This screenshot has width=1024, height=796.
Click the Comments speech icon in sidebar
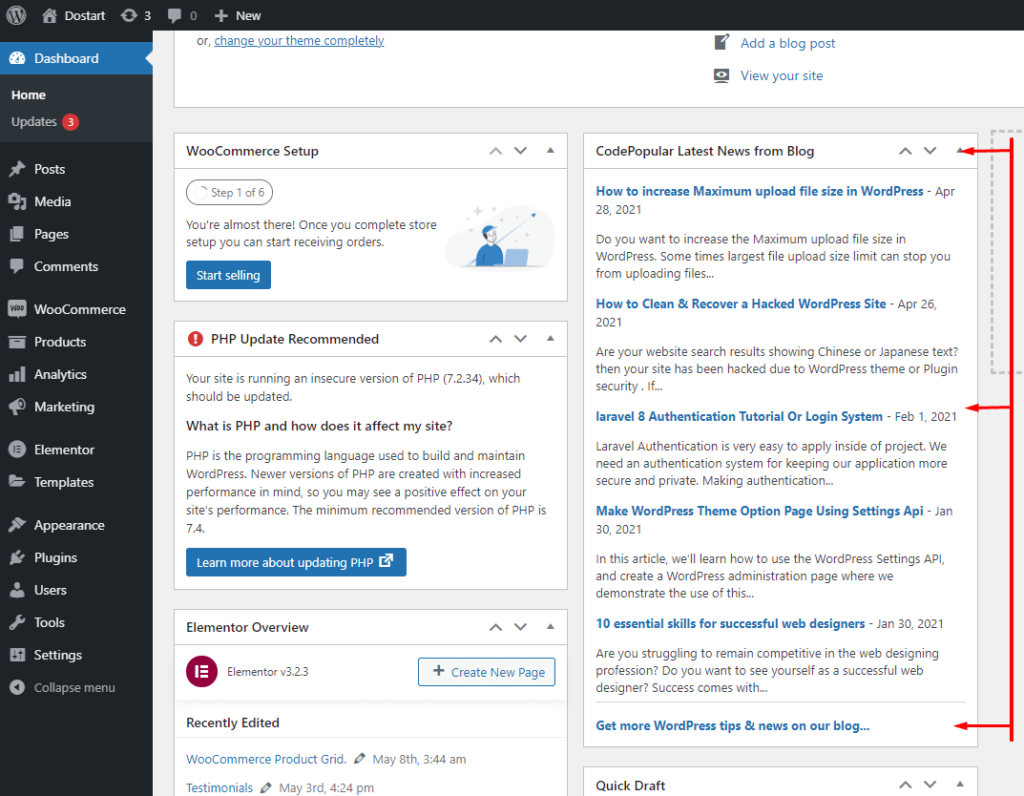(x=18, y=266)
